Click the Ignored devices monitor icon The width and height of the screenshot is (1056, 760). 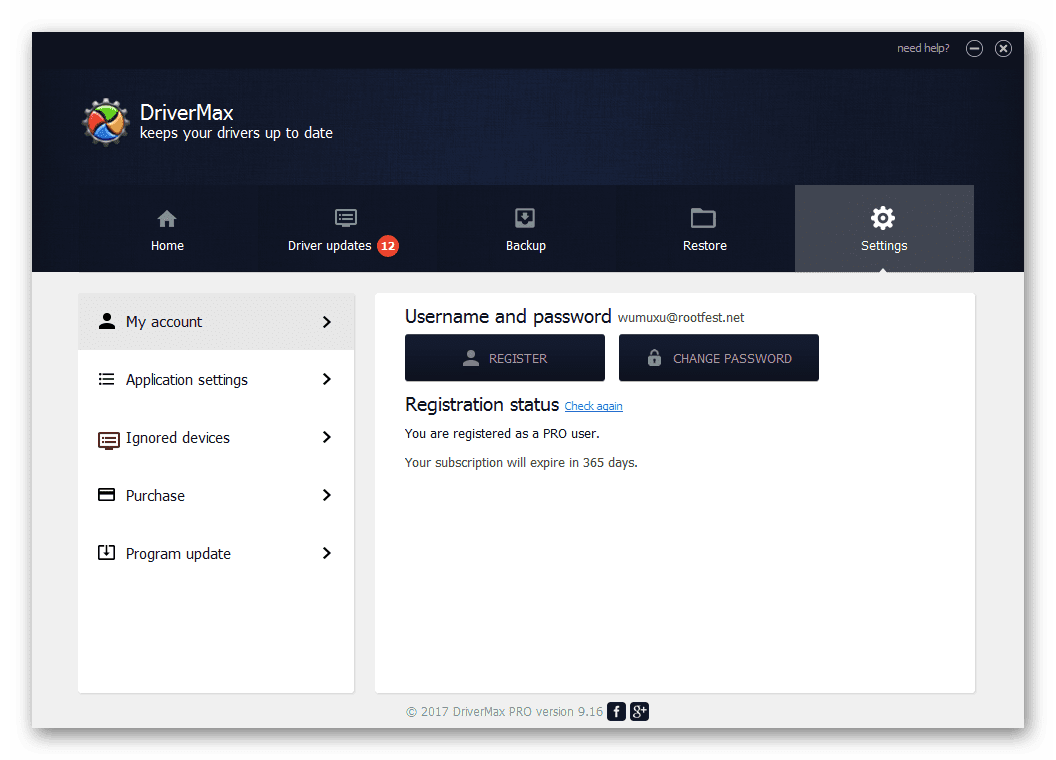coord(108,441)
